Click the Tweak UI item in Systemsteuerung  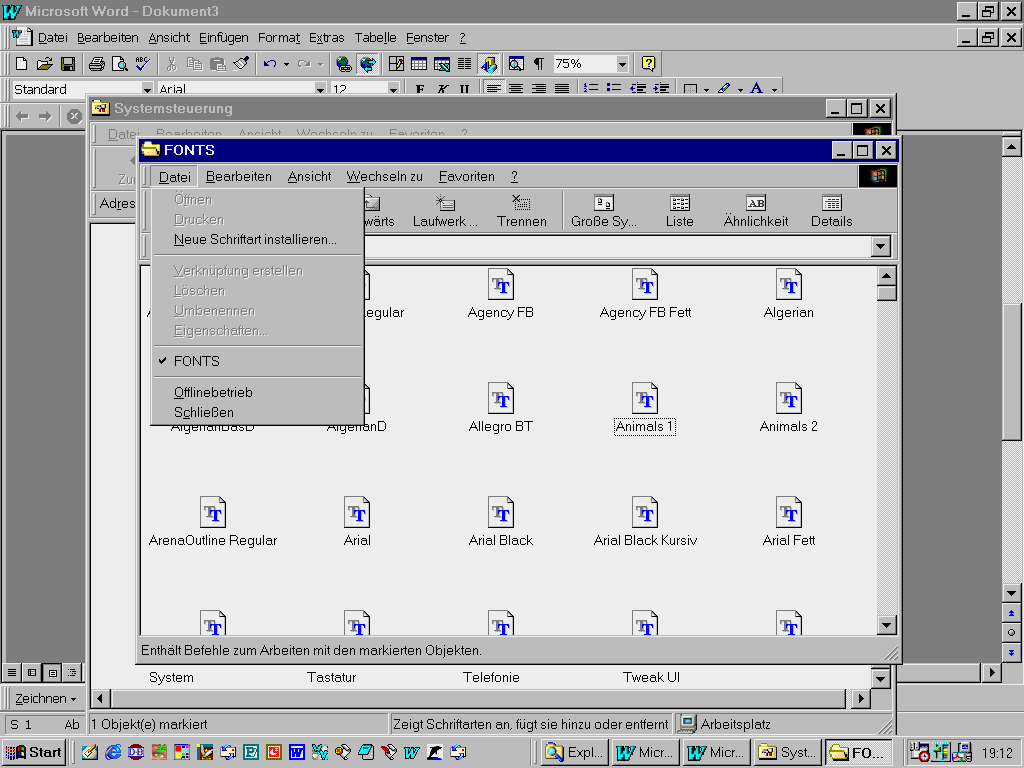click(651, 677)
